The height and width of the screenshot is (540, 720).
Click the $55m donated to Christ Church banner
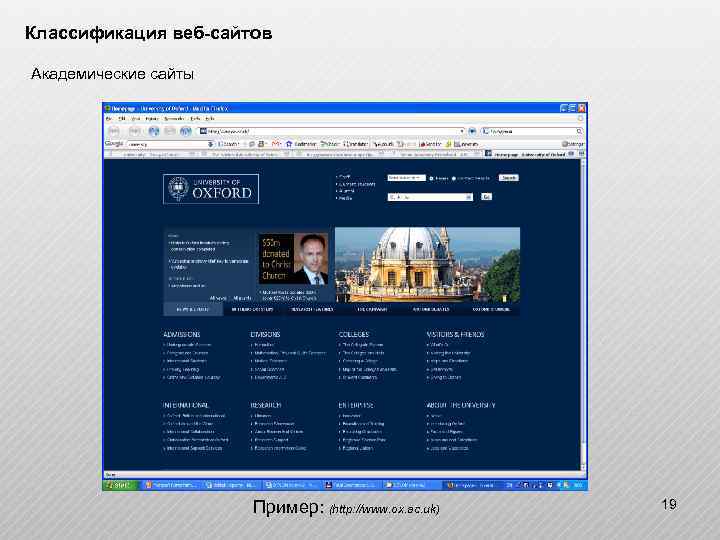coord(293,259)
